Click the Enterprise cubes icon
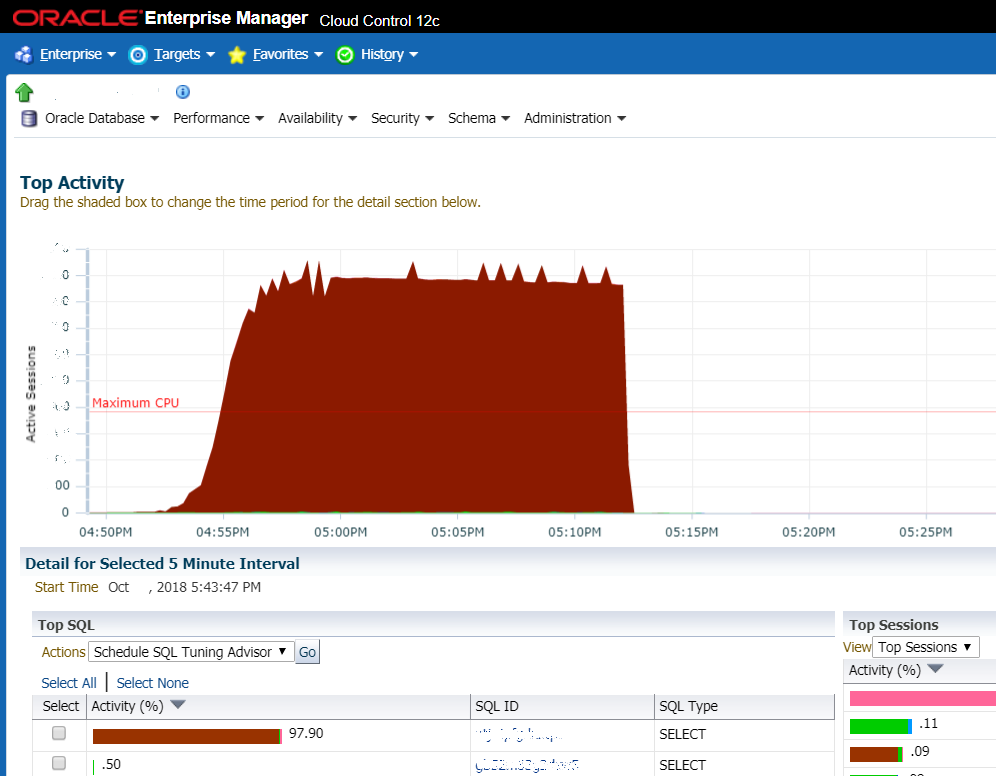The width and height of the screenshot is (996, 776). pos(24,55)
